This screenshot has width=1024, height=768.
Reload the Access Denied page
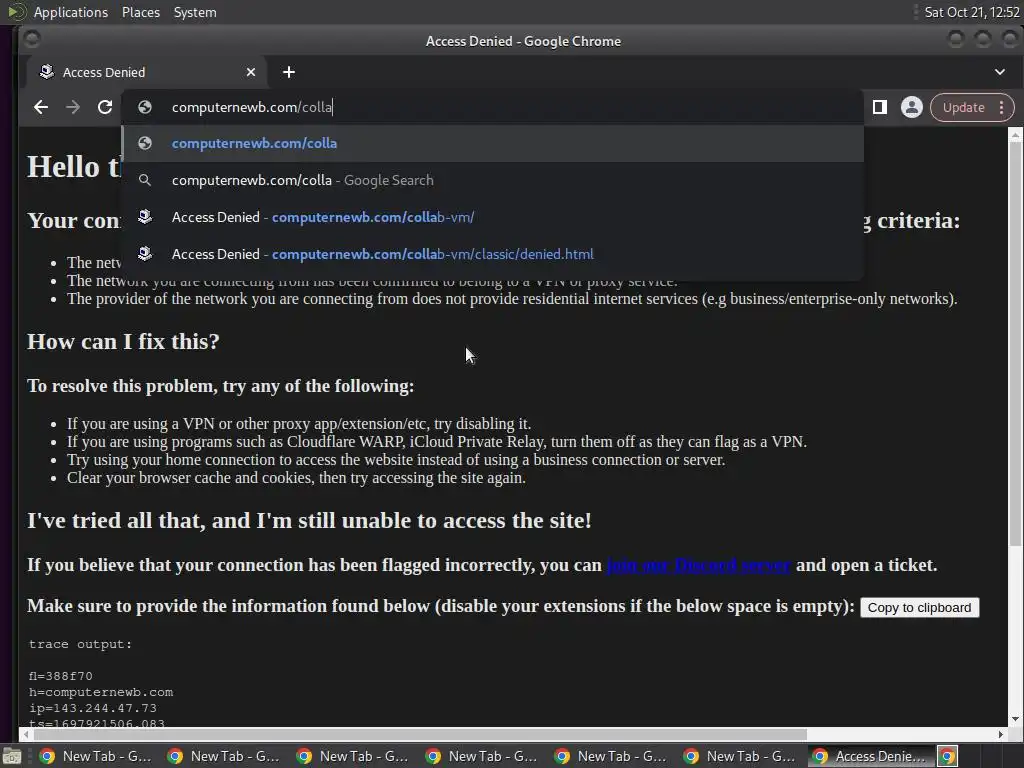coord(104,107)
